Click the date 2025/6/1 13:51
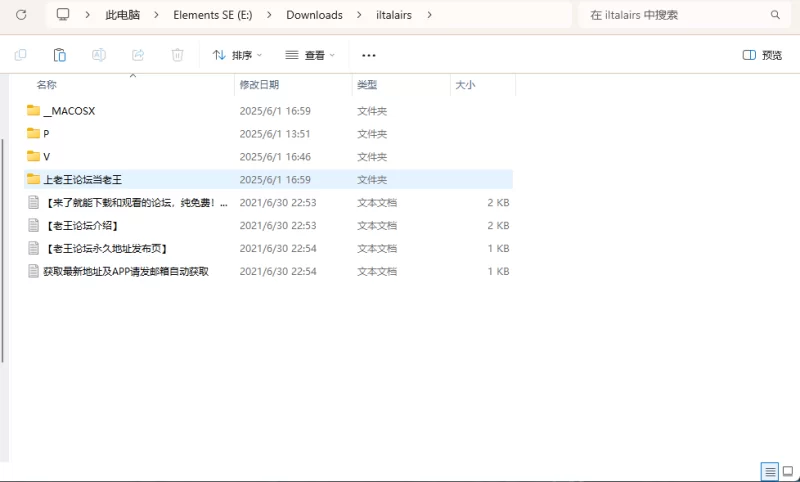Image resolution: width=800 pixels, height=482 pixels. (275, 134)
